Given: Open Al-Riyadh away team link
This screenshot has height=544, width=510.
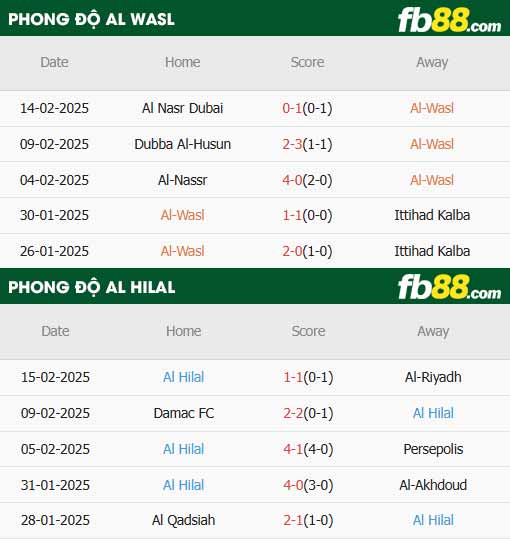Looking at the screenshot, I should pyautogui.click(x=433, y=377).
